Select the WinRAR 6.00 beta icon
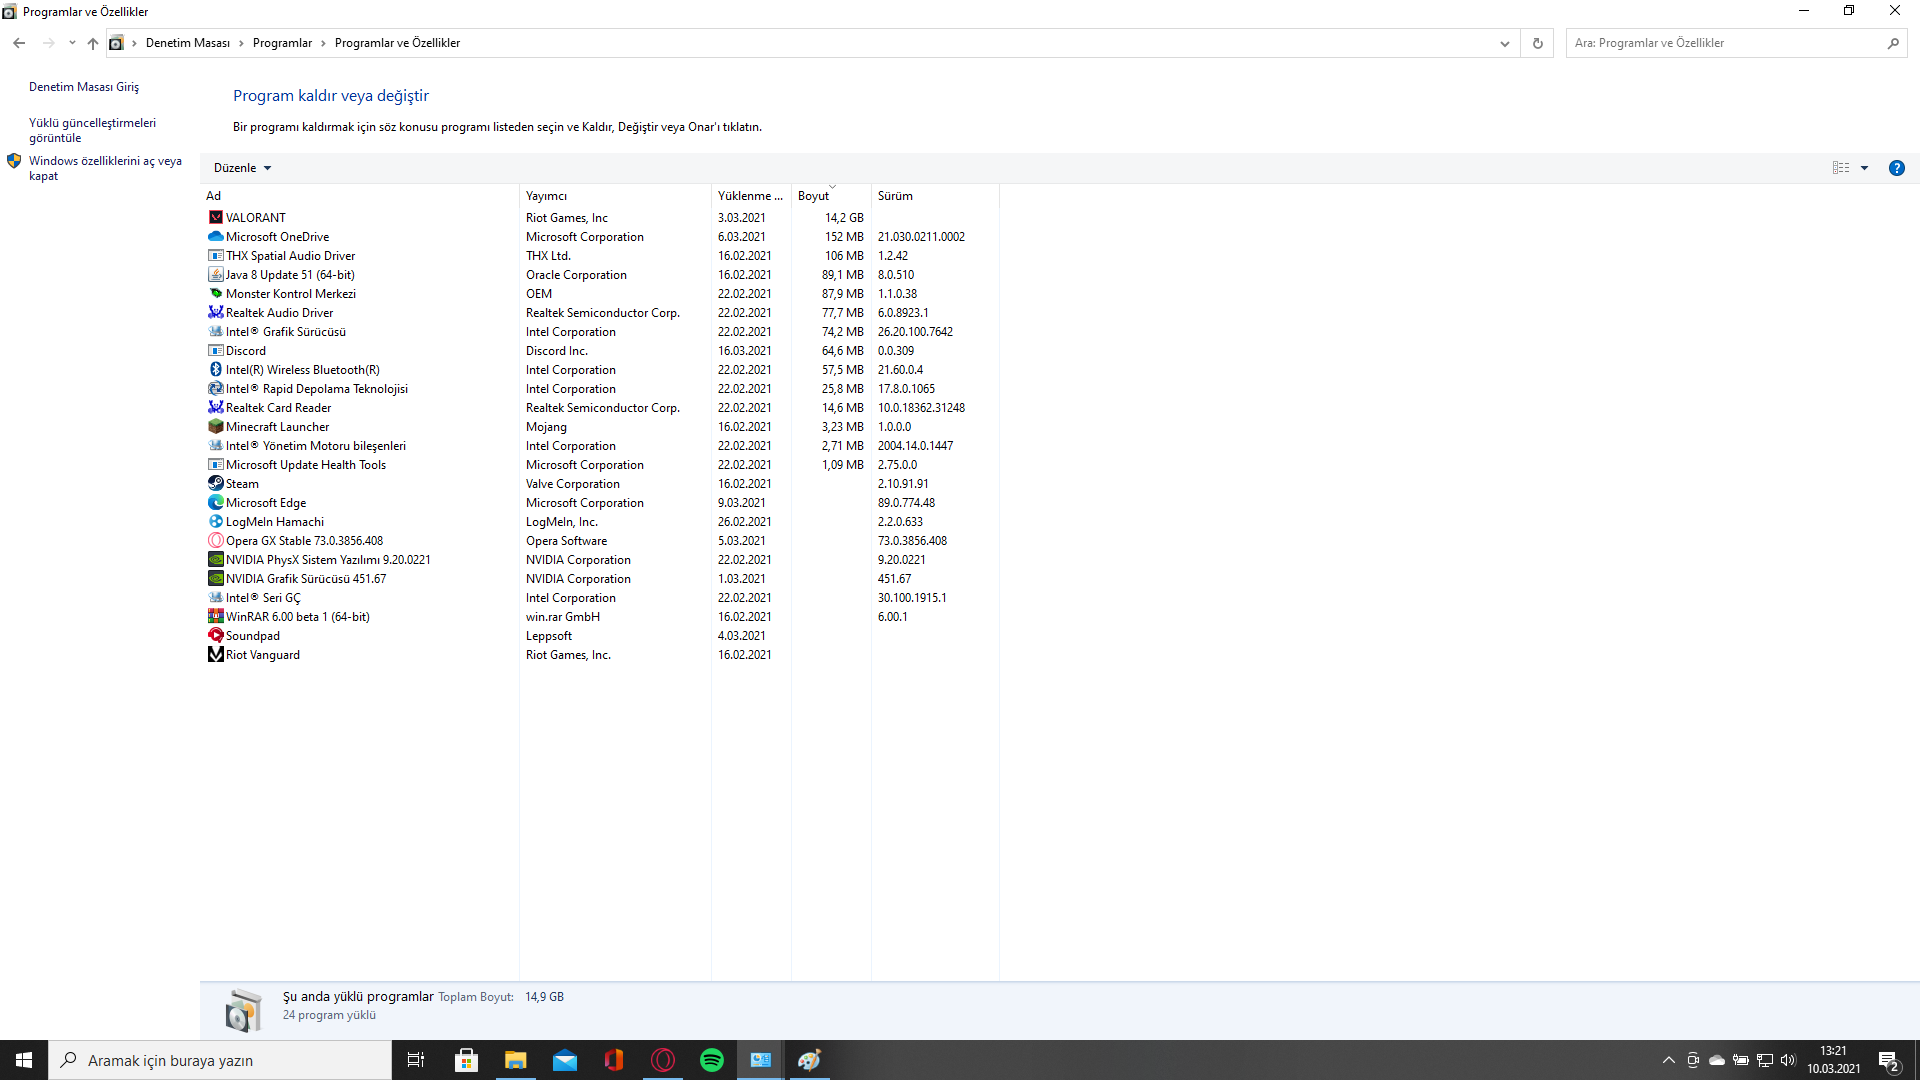This screenshot has height=1080, width=1920. coord(215,616)
